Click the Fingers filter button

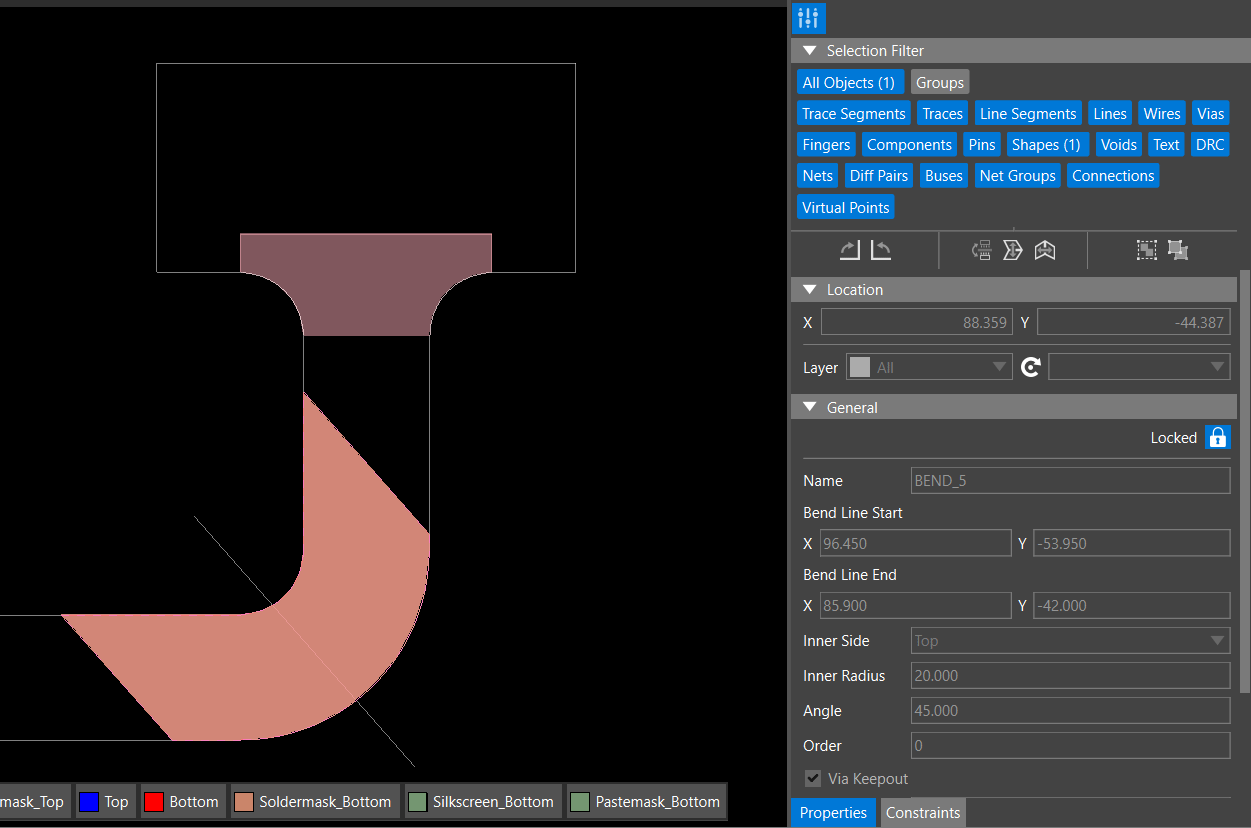click(x=826, y=144)
